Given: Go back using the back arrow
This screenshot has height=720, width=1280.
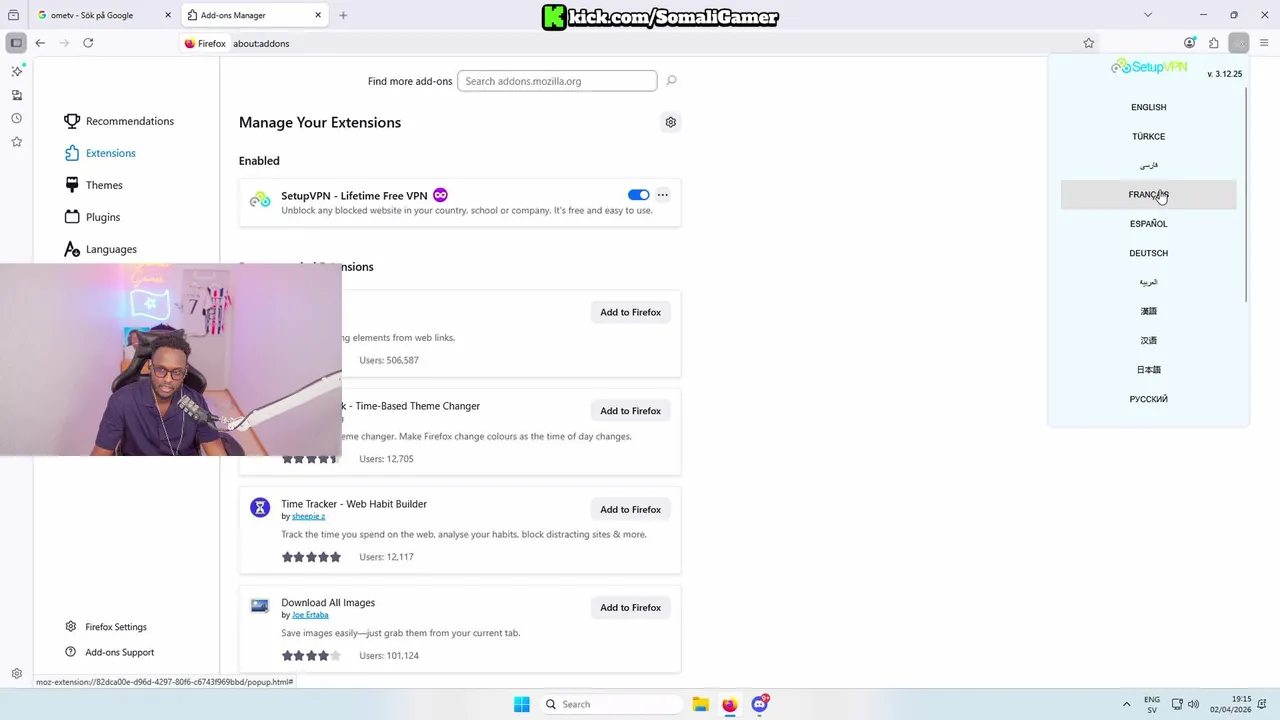Looking at the screenshot, I should click(x=40, y=43).
